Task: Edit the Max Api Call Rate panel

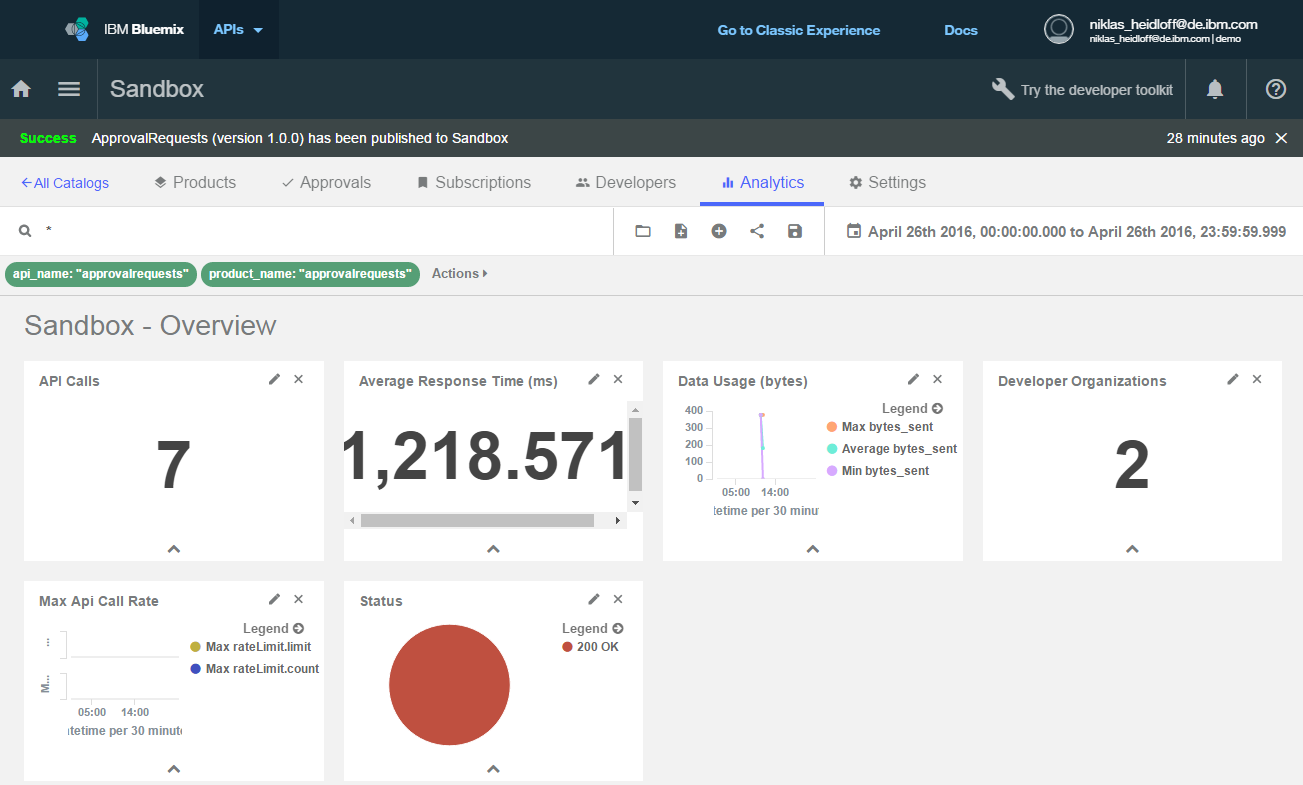Action: (274, 599)
